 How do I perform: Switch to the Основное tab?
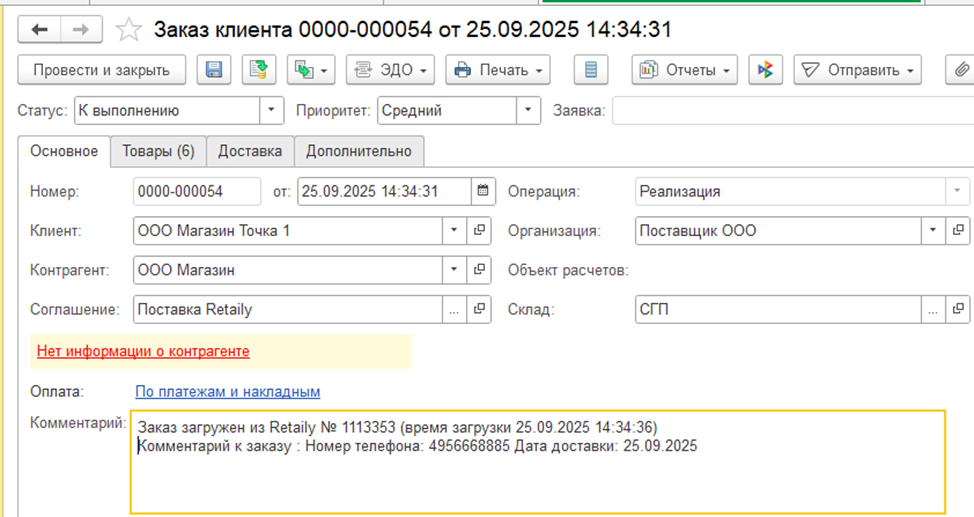64,151
